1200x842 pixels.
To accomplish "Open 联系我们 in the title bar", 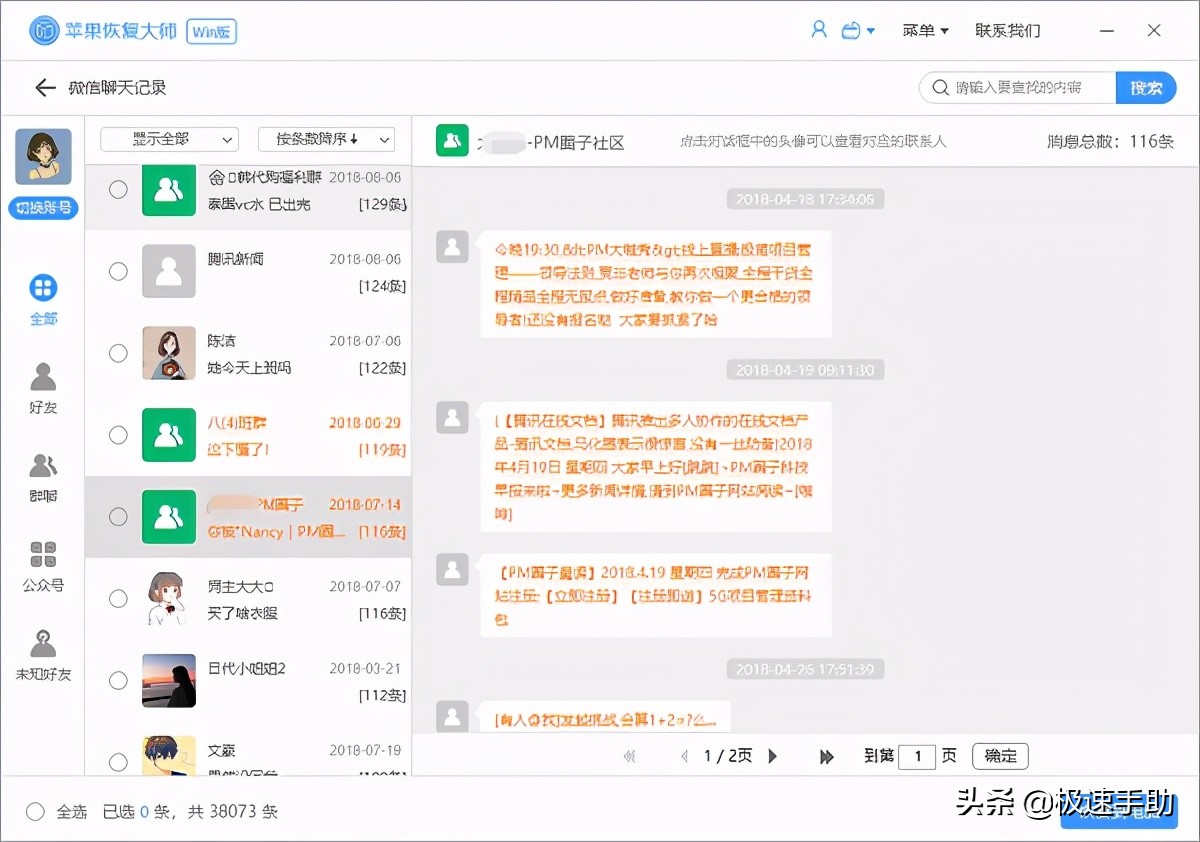I will point(1007,31).
